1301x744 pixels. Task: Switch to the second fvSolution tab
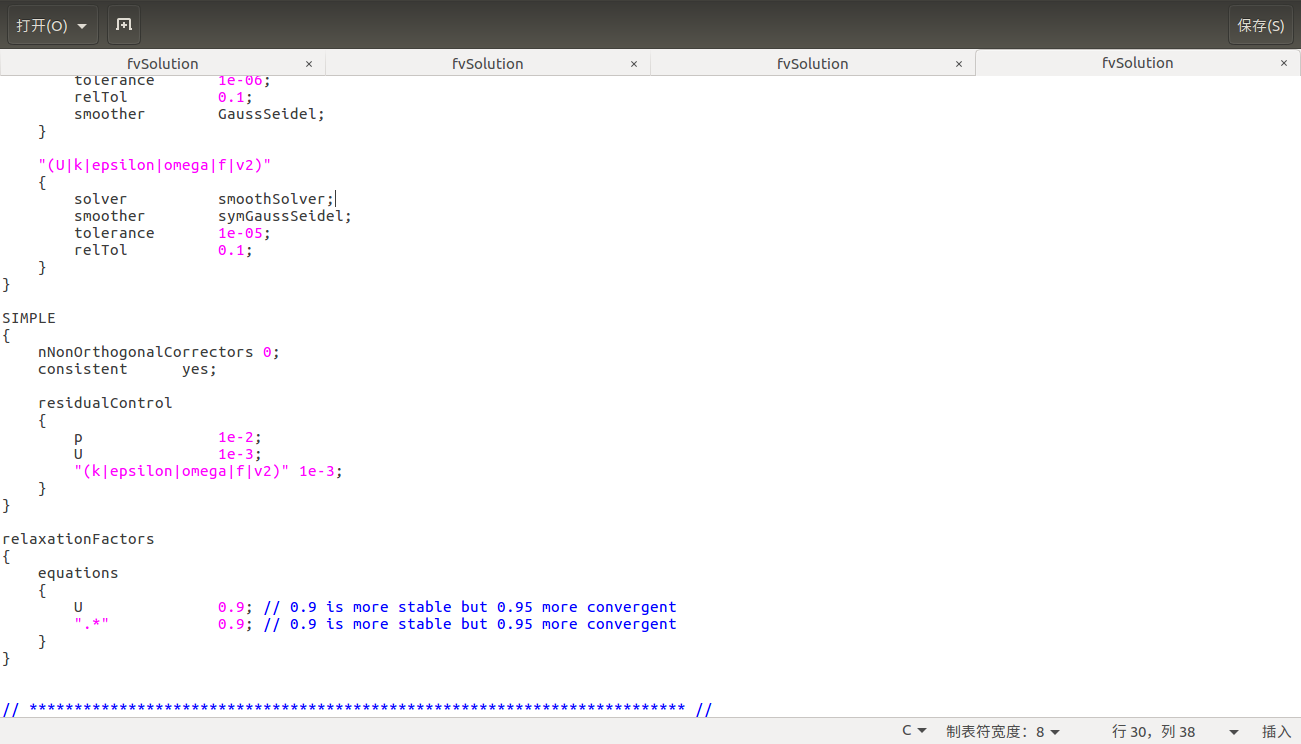coord(487,64)
